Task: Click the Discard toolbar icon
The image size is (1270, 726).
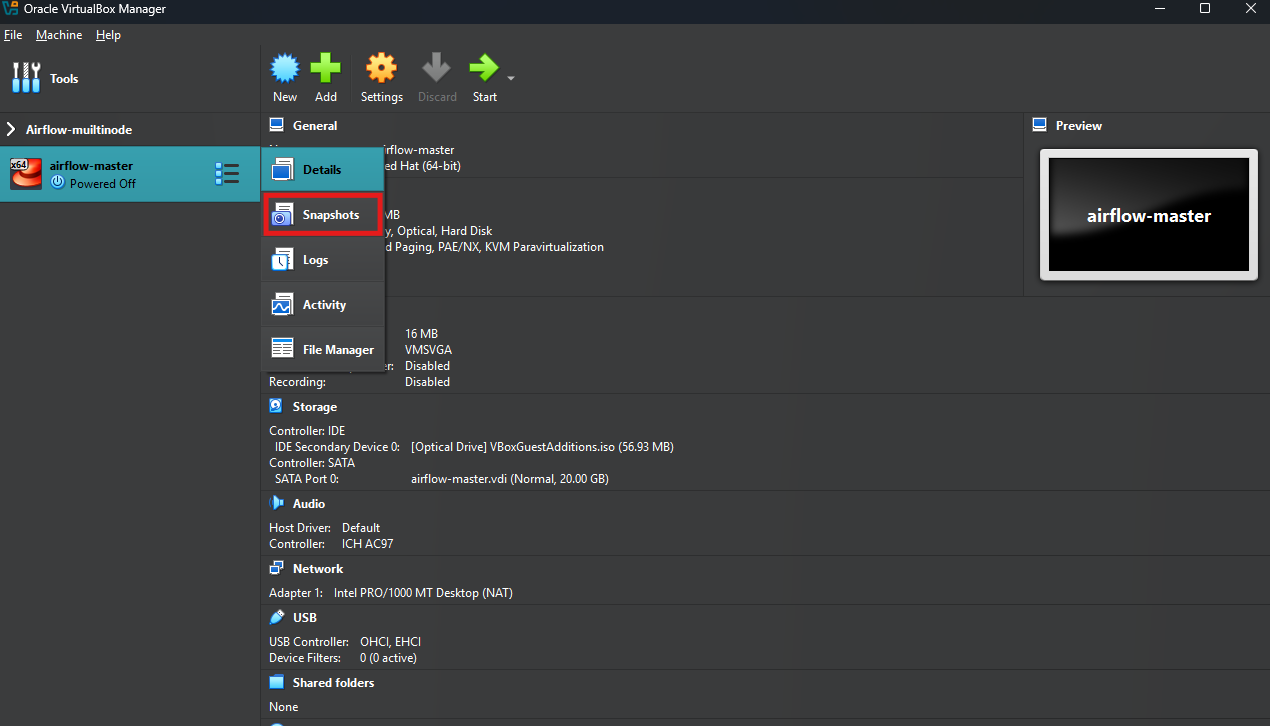Action: 436,68
